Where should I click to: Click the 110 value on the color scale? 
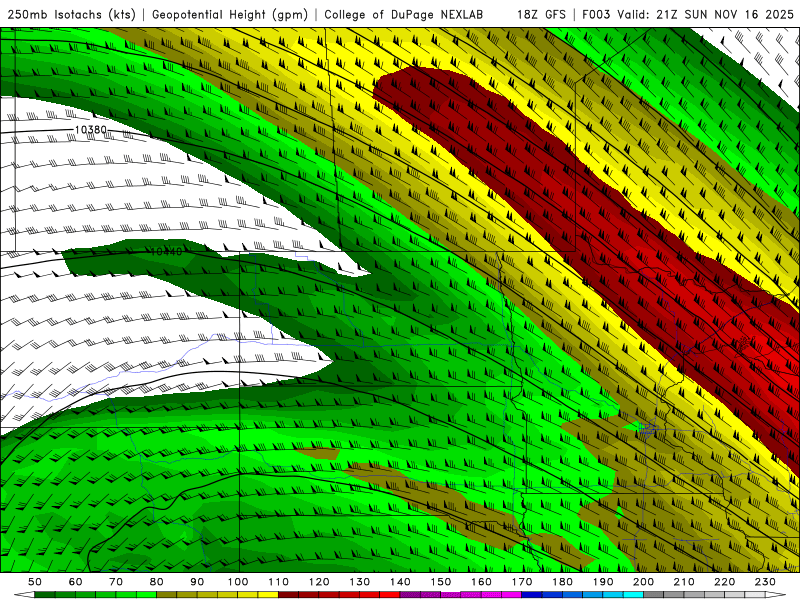(x=279, y=582)
